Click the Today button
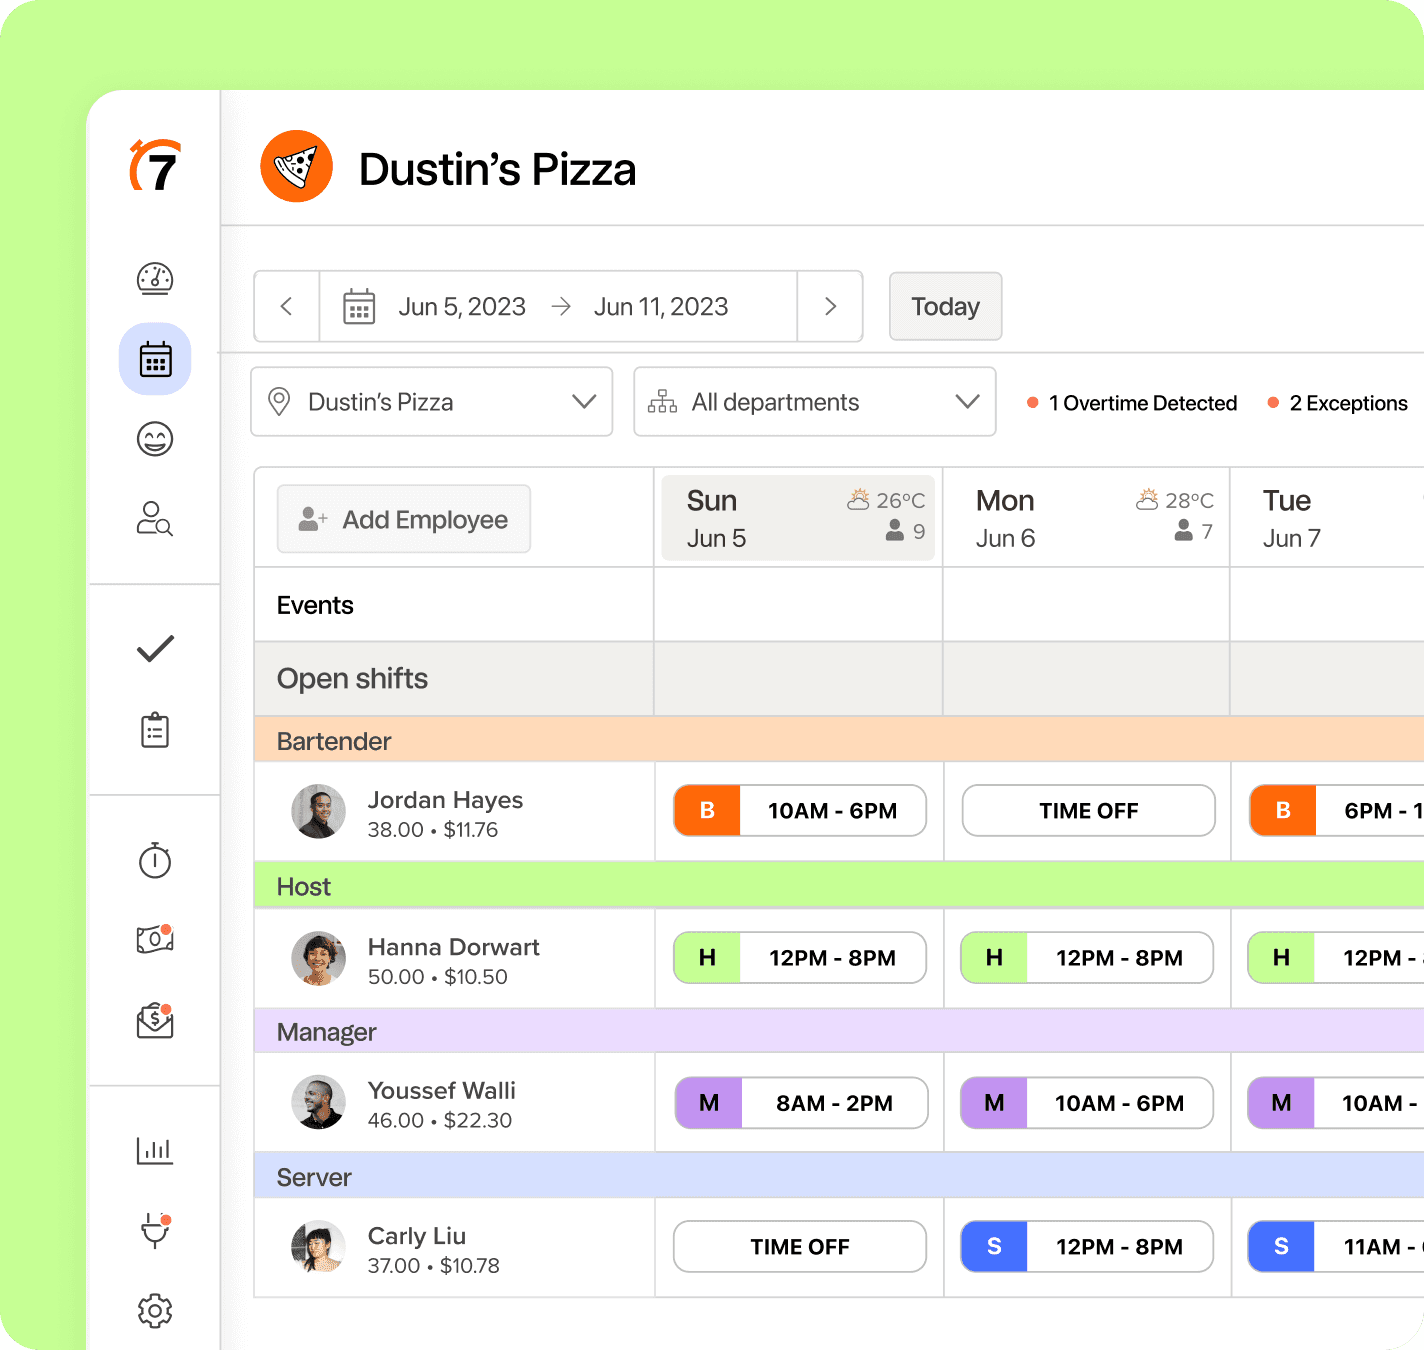The image size is (1424, 1350). tap(944, 306)
